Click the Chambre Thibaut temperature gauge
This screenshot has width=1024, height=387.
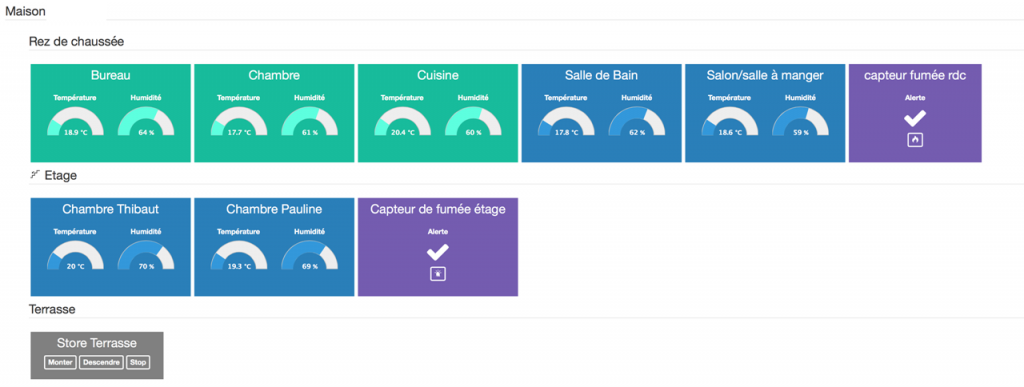(74, 255)
